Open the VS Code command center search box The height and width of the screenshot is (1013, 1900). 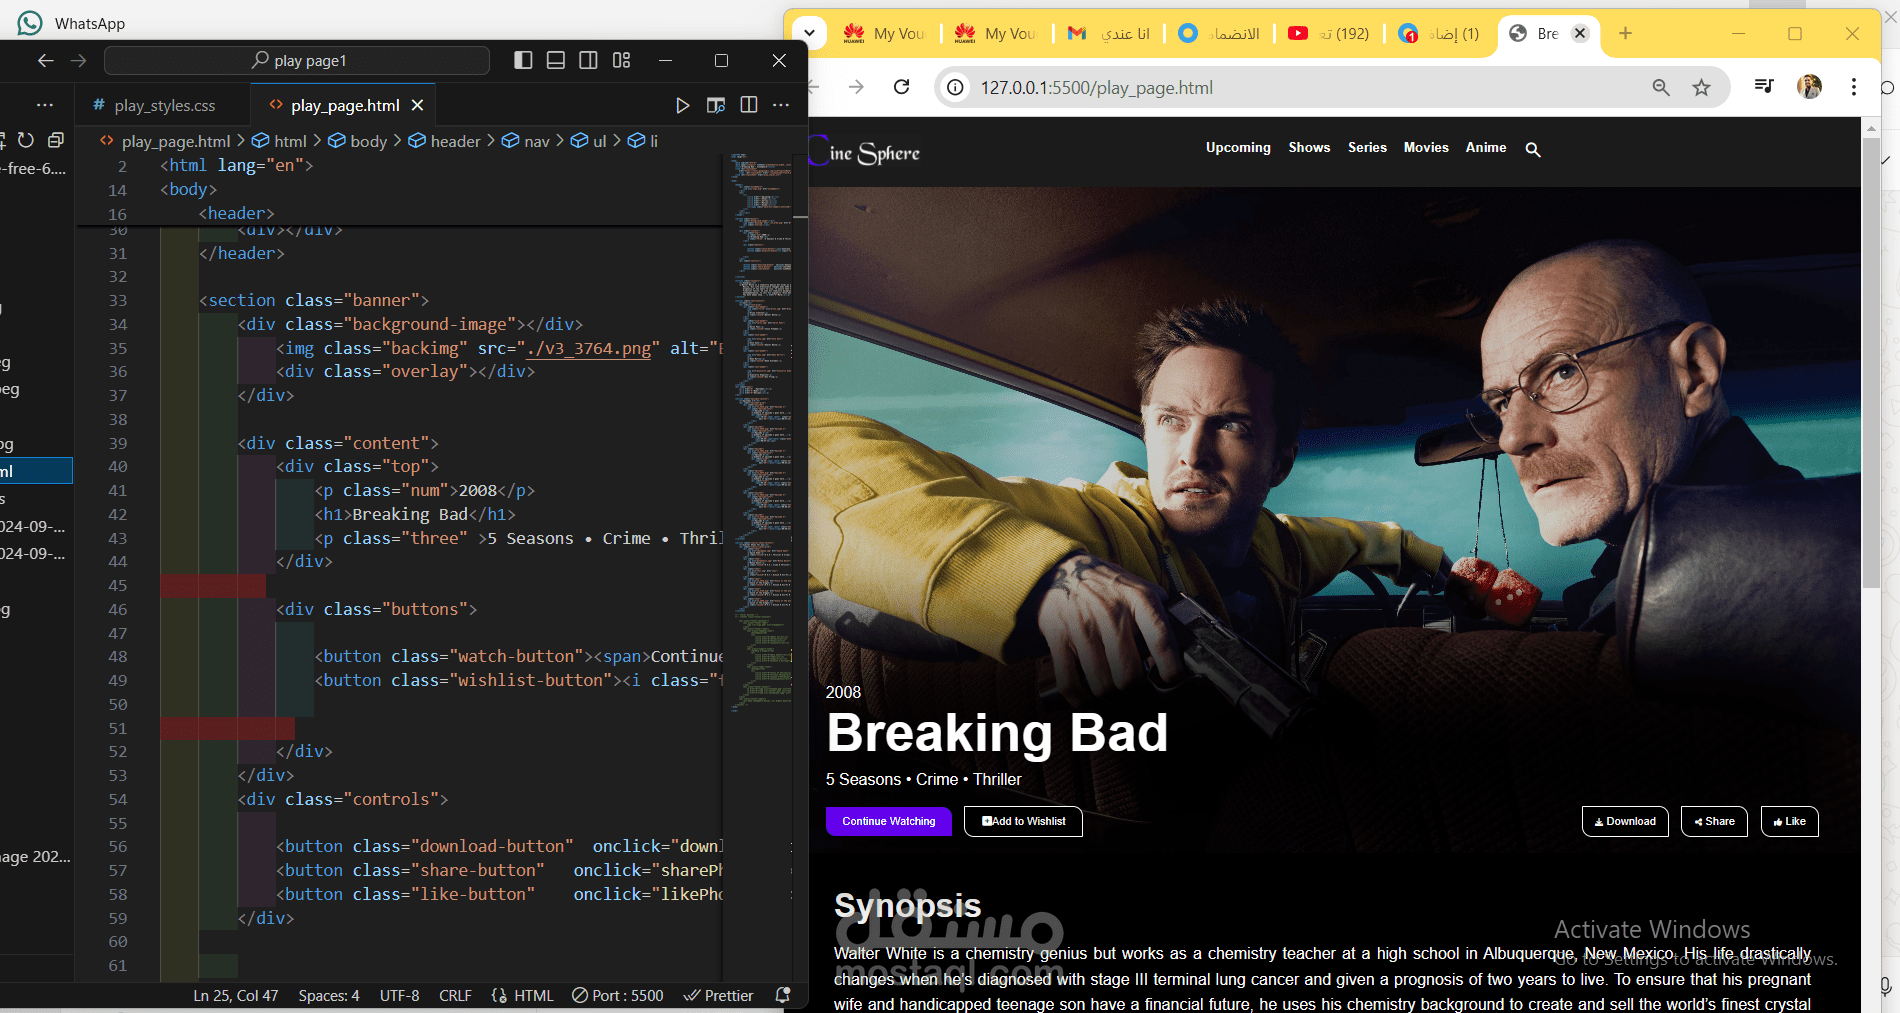click(x=297, y=61)
